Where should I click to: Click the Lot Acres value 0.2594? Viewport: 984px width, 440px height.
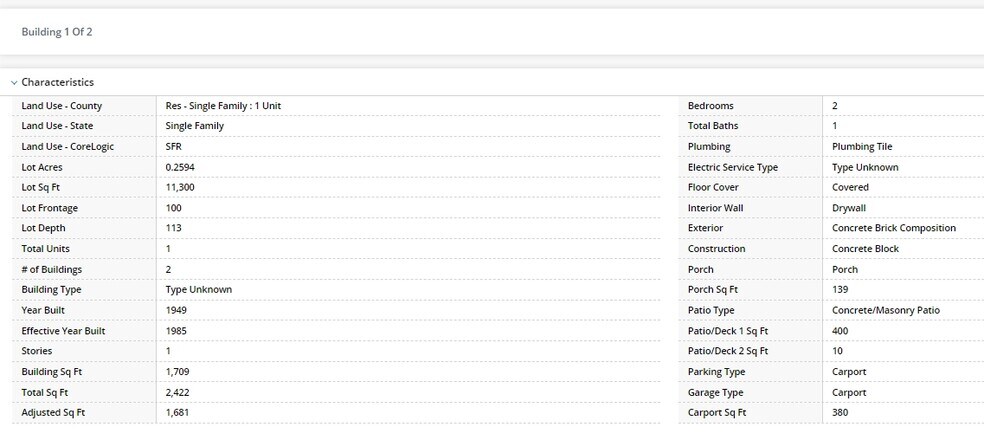coord(179,167)
